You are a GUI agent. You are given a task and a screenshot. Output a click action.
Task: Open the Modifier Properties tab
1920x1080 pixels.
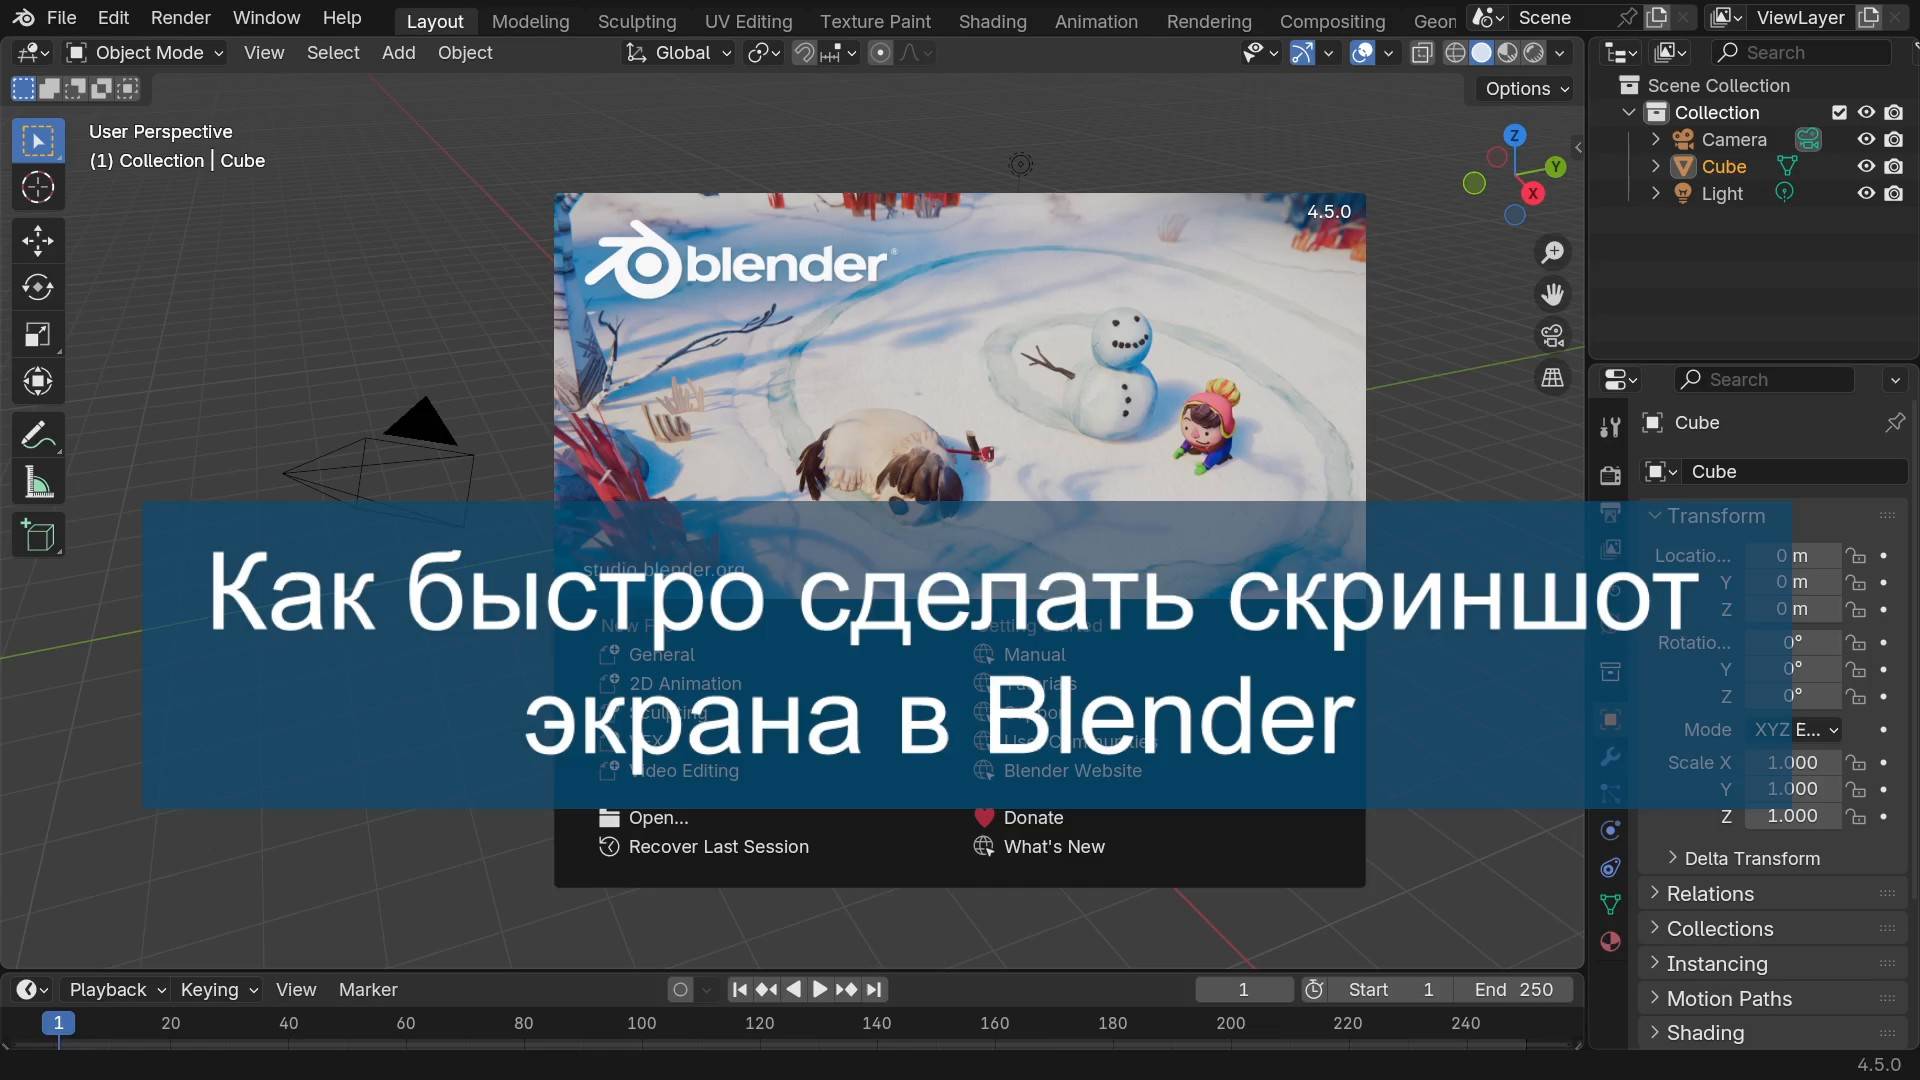pyautogui.click(x=1610, y=758)
